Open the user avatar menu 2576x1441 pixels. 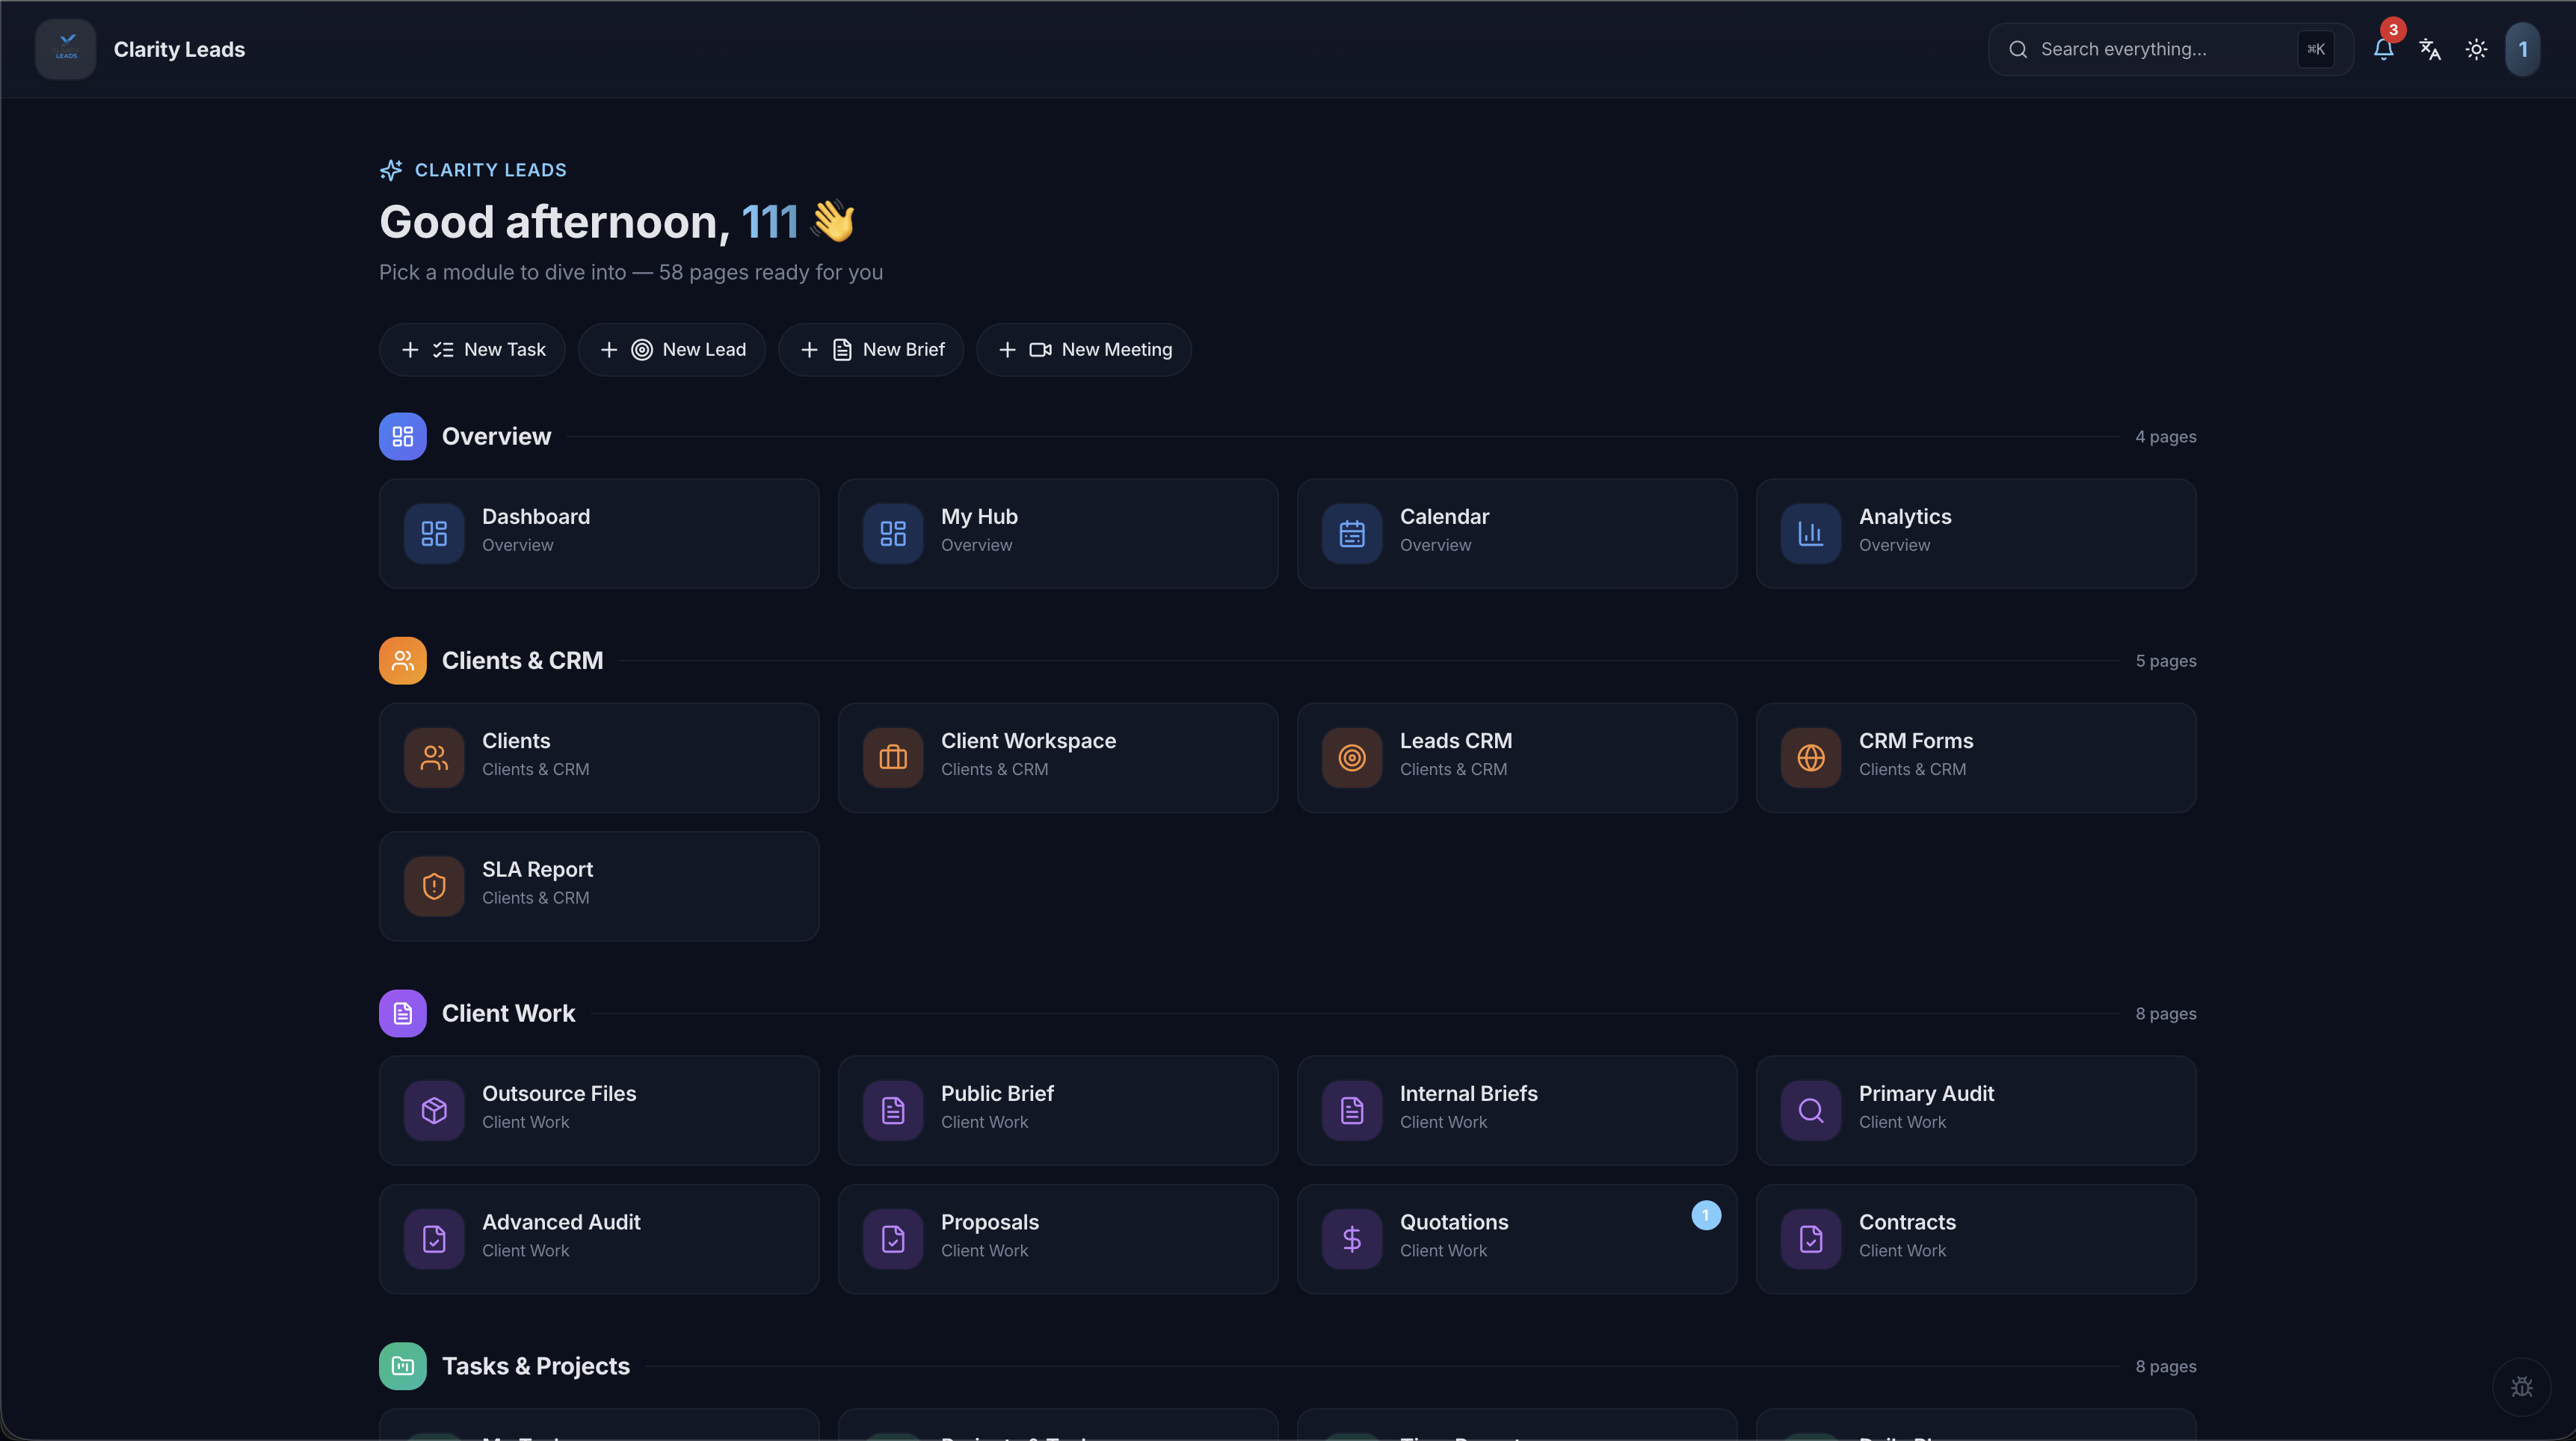(2522, 49)
